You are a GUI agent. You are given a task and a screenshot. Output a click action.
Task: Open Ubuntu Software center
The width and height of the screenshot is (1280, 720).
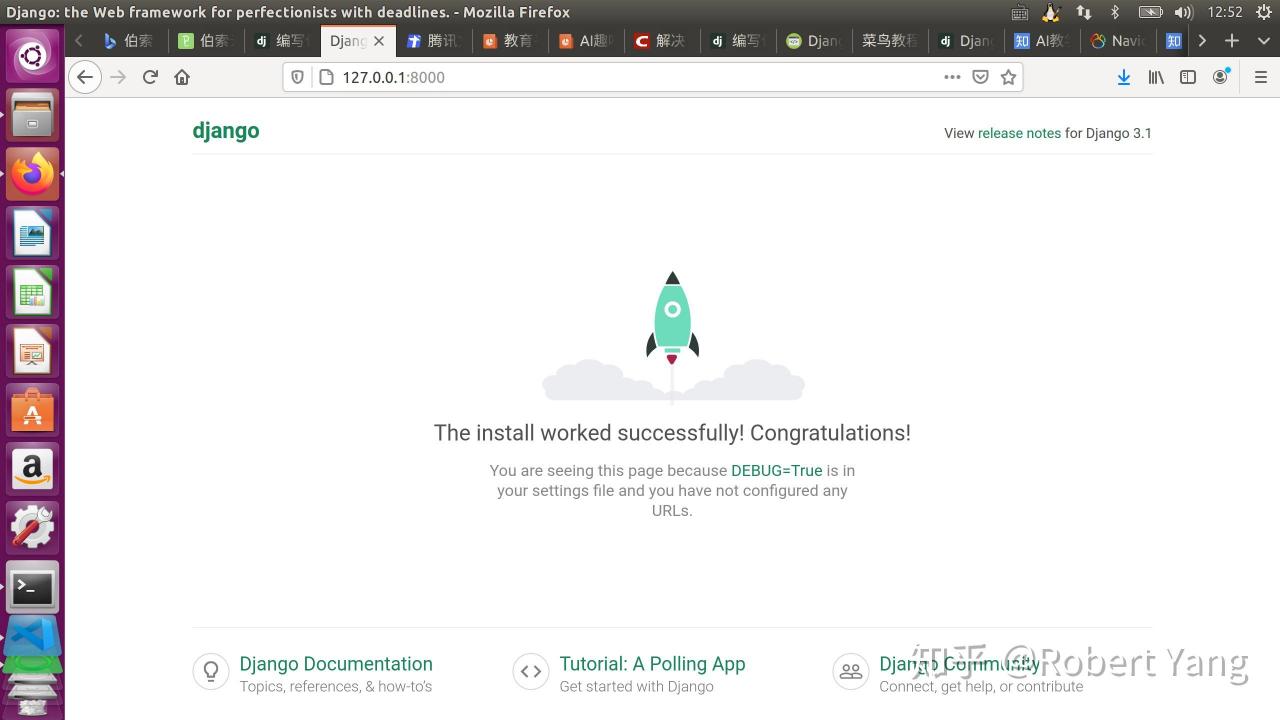click(x=32, y=410)
